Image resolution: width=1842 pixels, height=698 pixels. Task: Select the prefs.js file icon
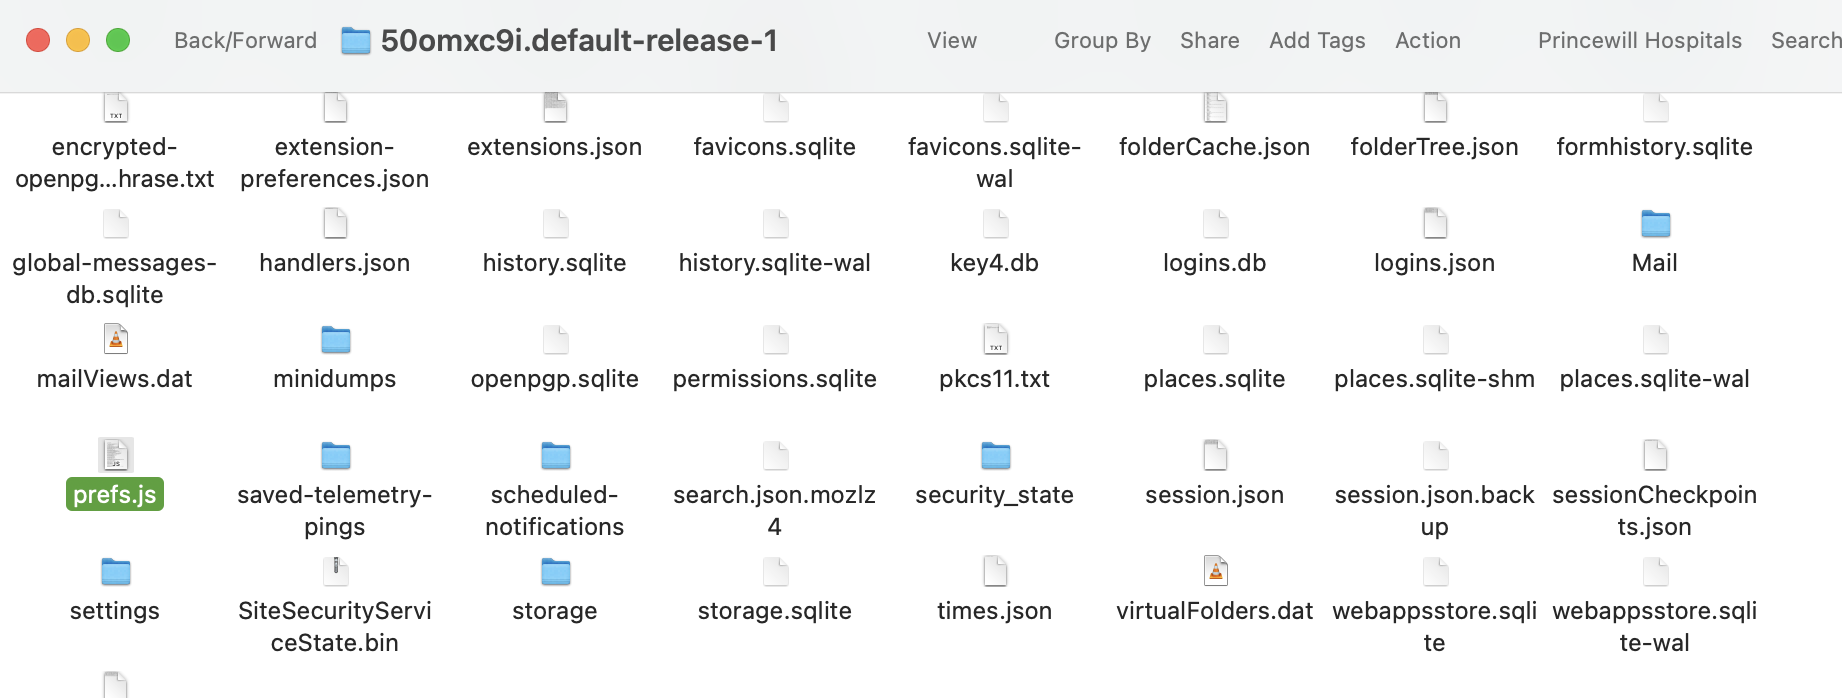(115, 455)
